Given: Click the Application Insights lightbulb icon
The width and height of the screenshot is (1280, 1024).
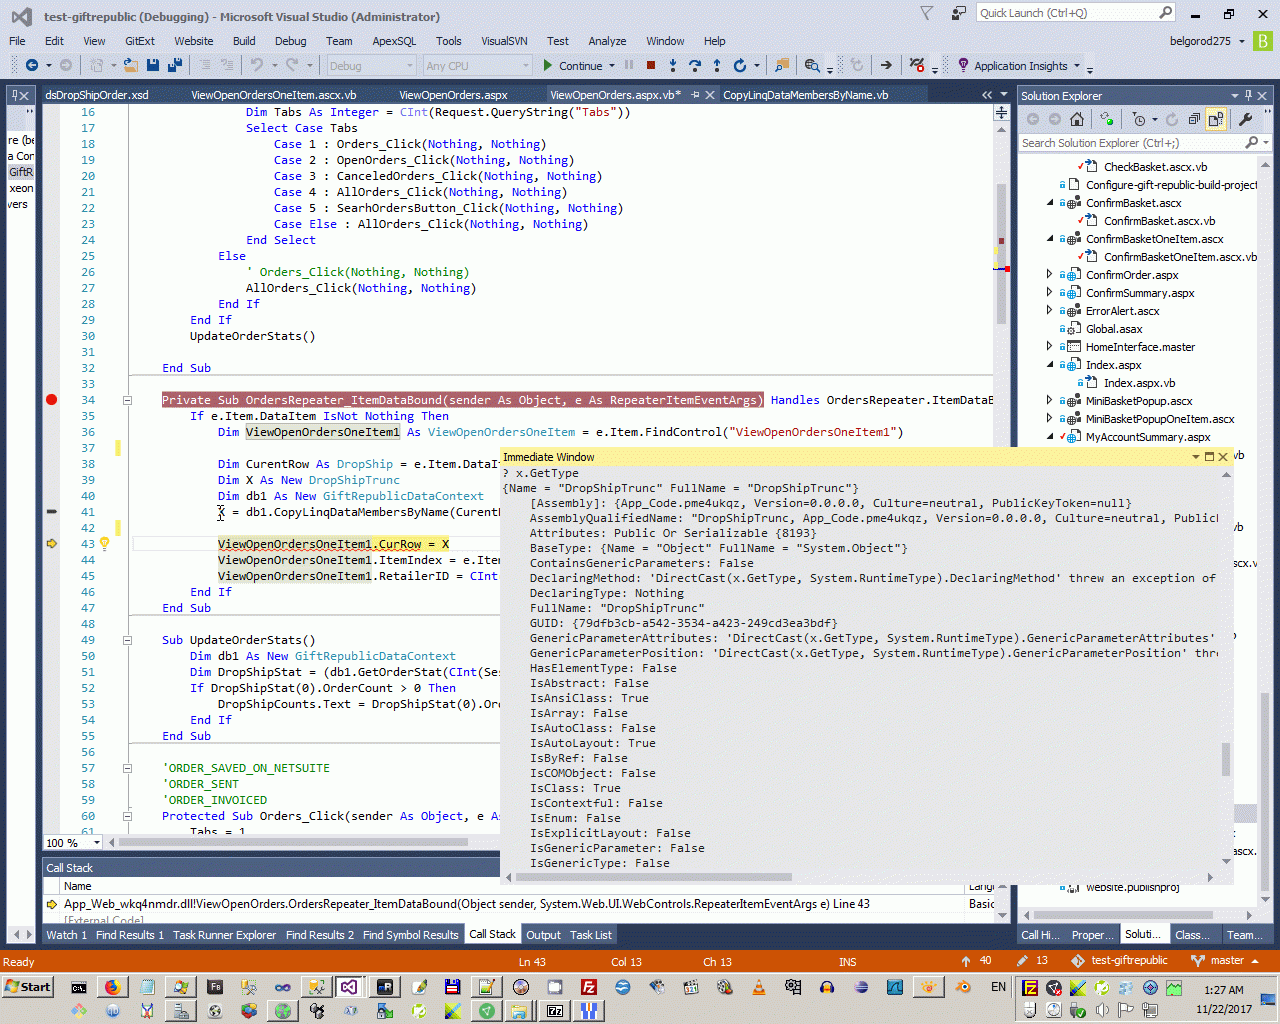Looking at the screenshot, I should pyautogui.click(x=963, y=66).
